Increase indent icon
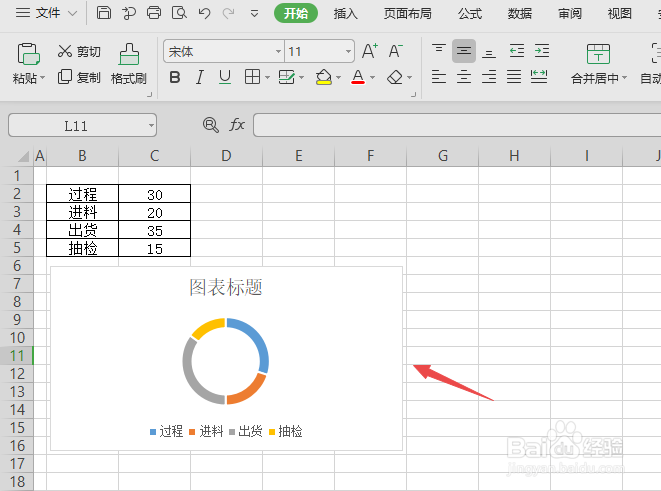 tap(542, 51)
